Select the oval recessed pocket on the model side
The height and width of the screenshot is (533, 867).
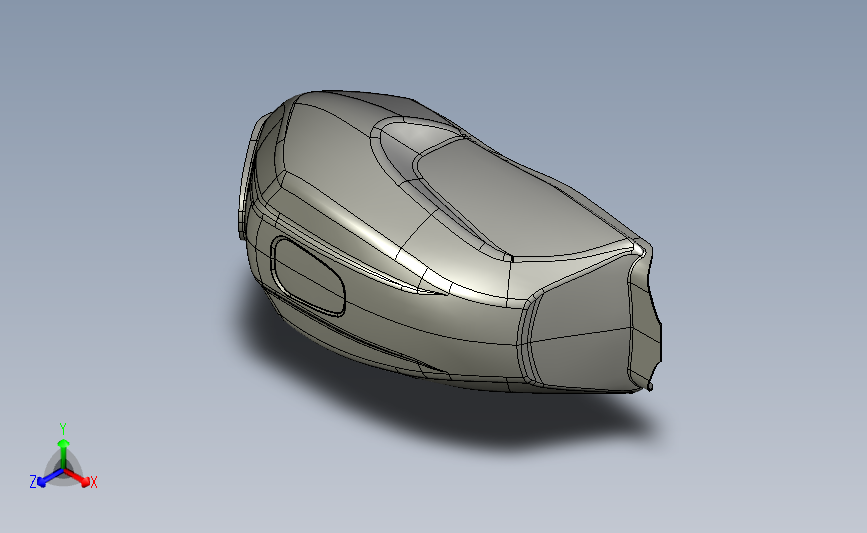coord(308,276)
